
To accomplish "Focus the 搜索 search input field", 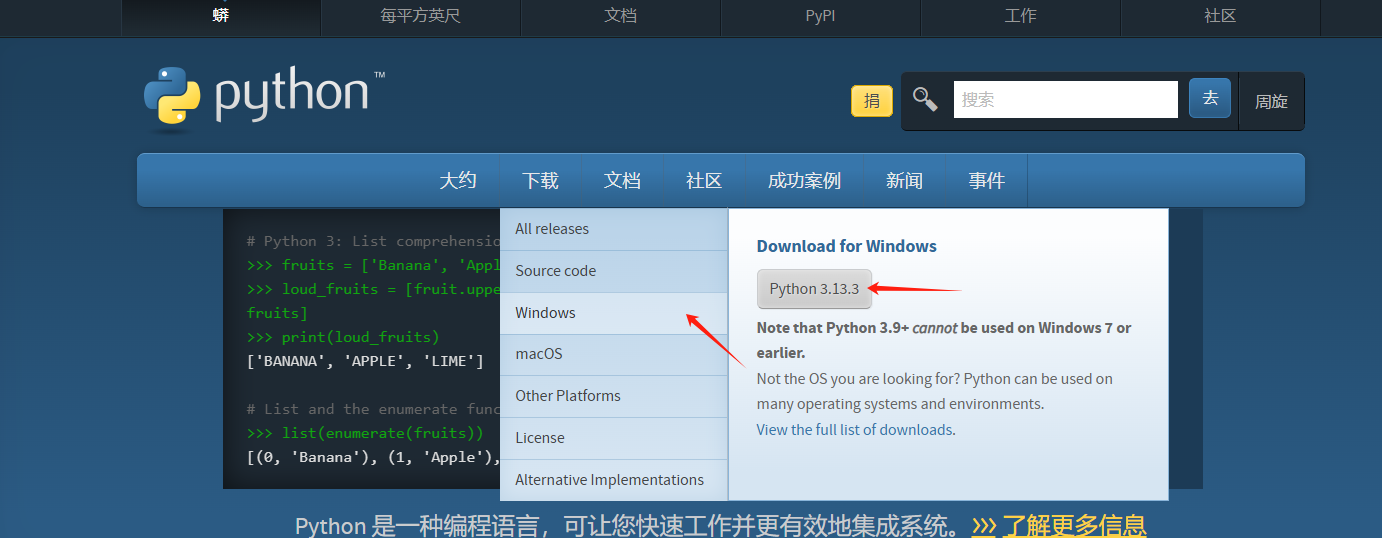I will tap(1066, 100).
